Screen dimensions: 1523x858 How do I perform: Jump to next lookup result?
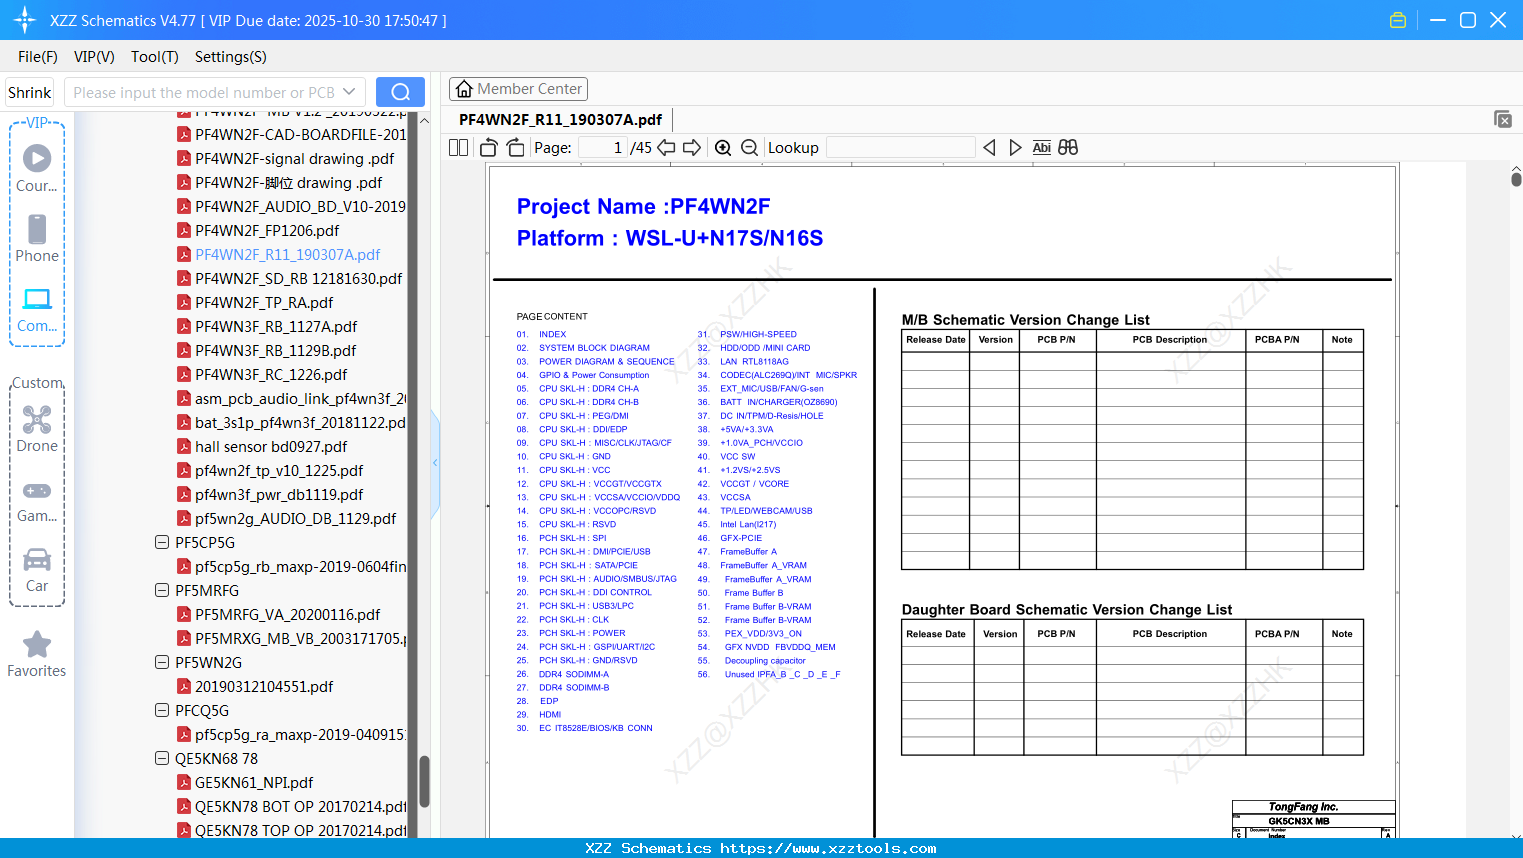point(1015,148)
